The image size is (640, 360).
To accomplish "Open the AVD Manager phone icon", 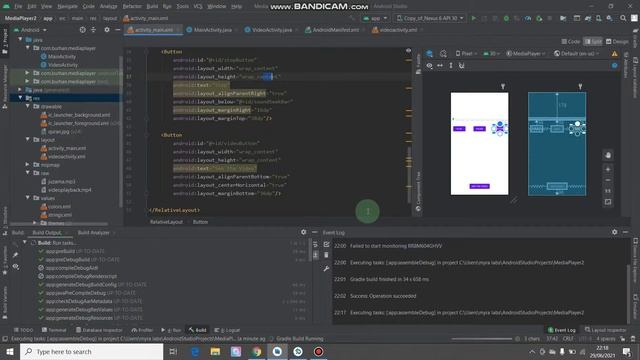I will (x=598, y=18).
